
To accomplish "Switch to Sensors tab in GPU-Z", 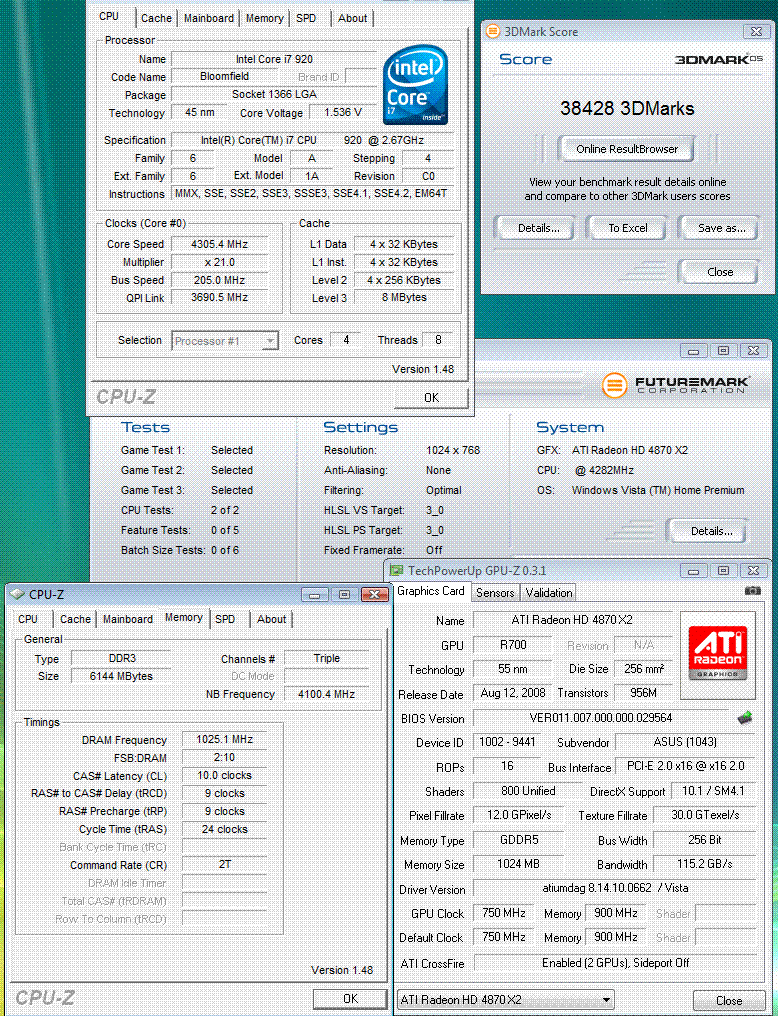I will (x=495, y=592).
